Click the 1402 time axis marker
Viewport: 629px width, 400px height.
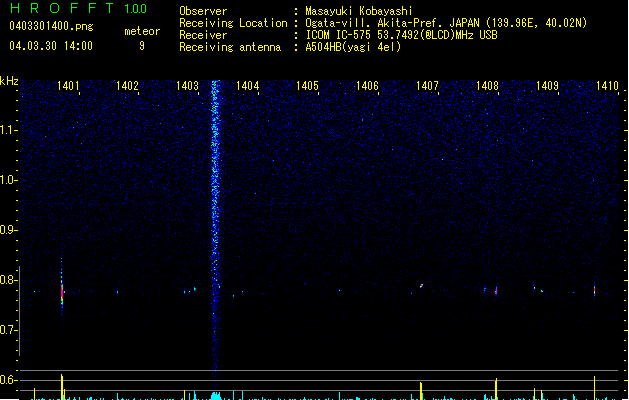tap(127, 86)
